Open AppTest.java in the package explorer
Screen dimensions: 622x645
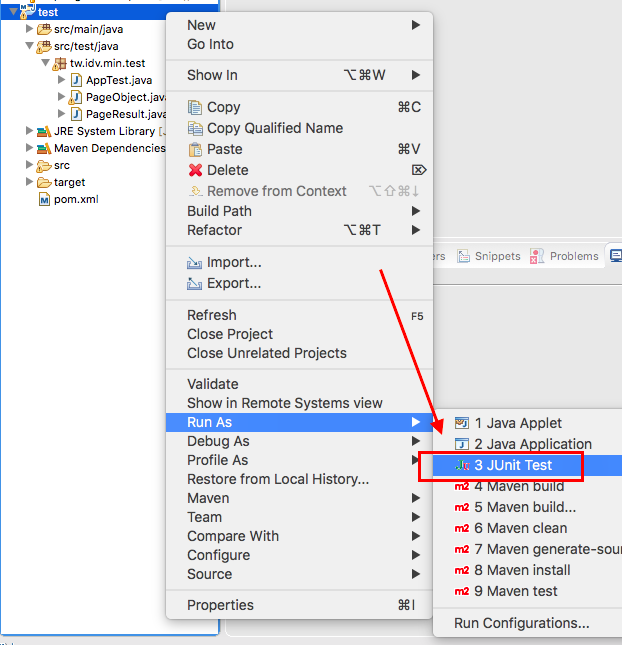click(x=118, y=80)
